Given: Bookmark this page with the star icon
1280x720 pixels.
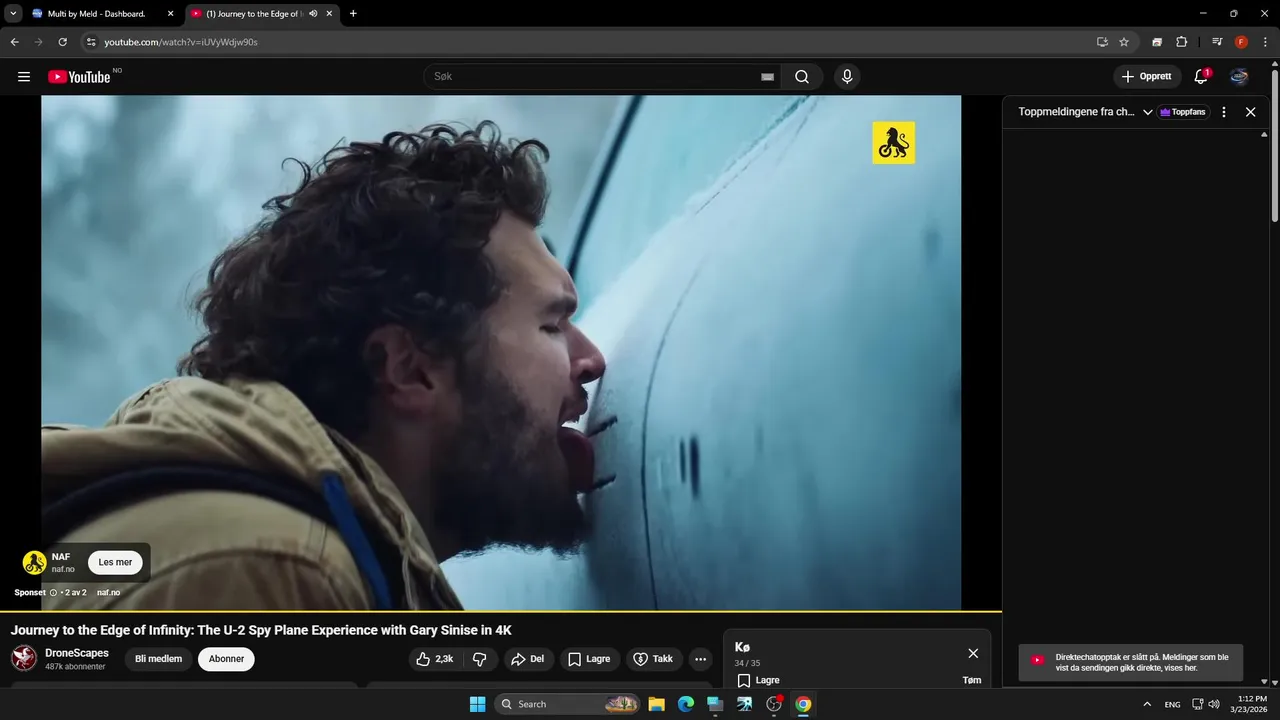Looking at the screenshot, I should pyautogui.click(x=1124, y=42).
